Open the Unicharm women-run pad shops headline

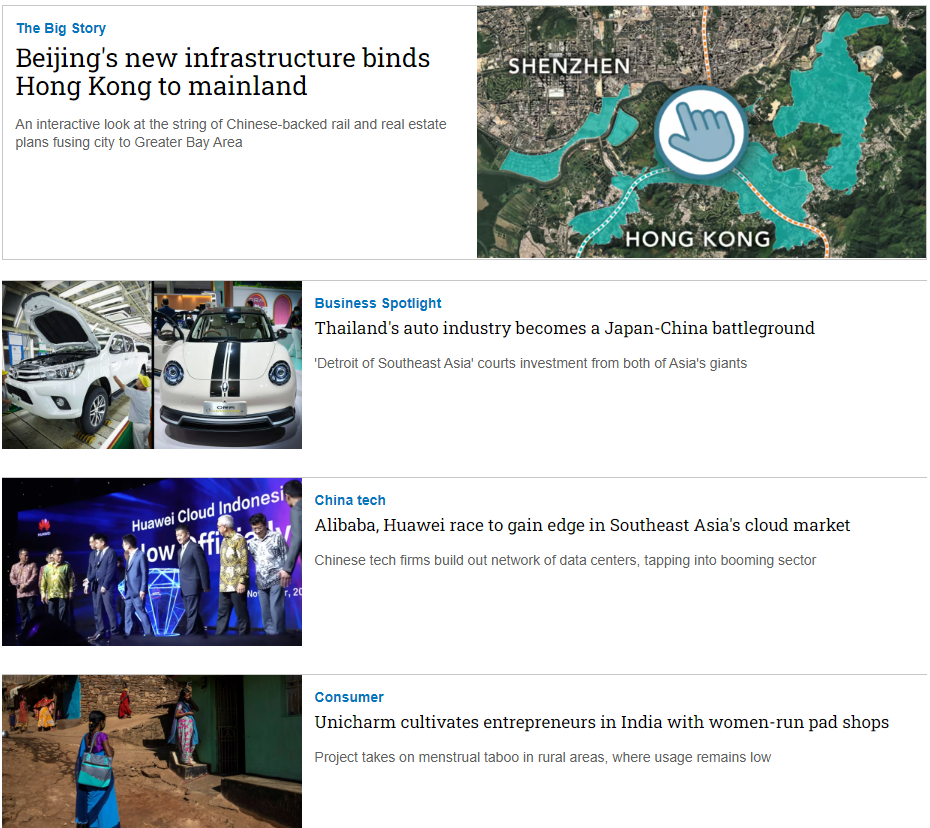coord(601,722)
